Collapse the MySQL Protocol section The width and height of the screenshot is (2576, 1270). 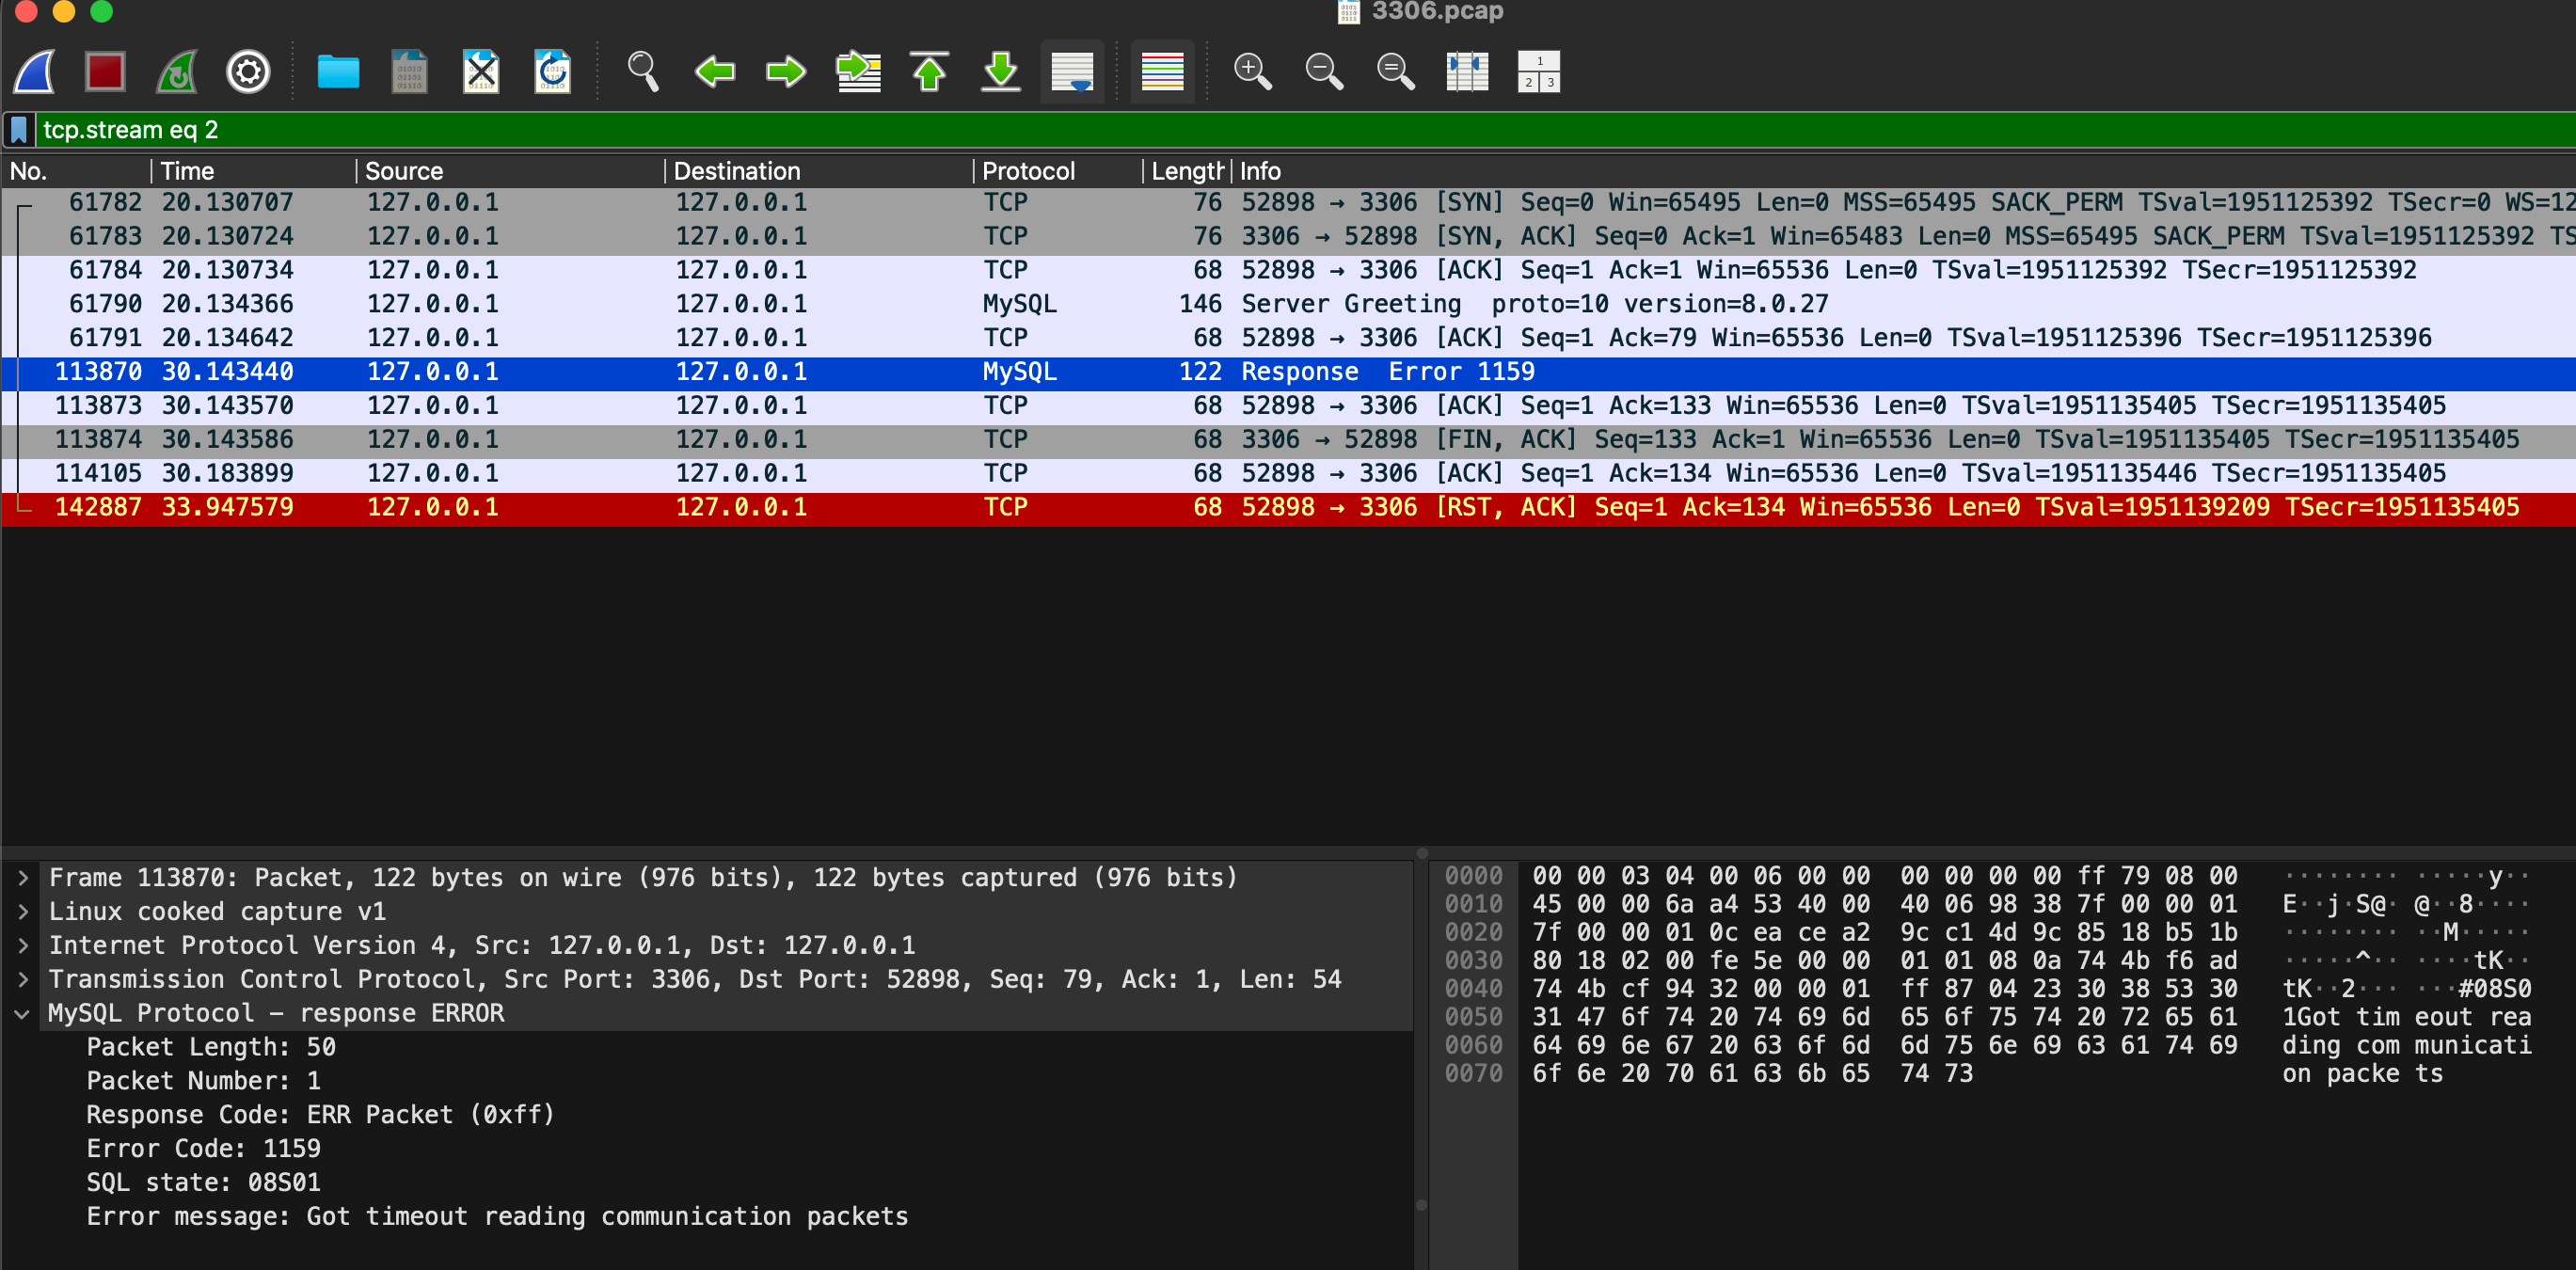23,1014
